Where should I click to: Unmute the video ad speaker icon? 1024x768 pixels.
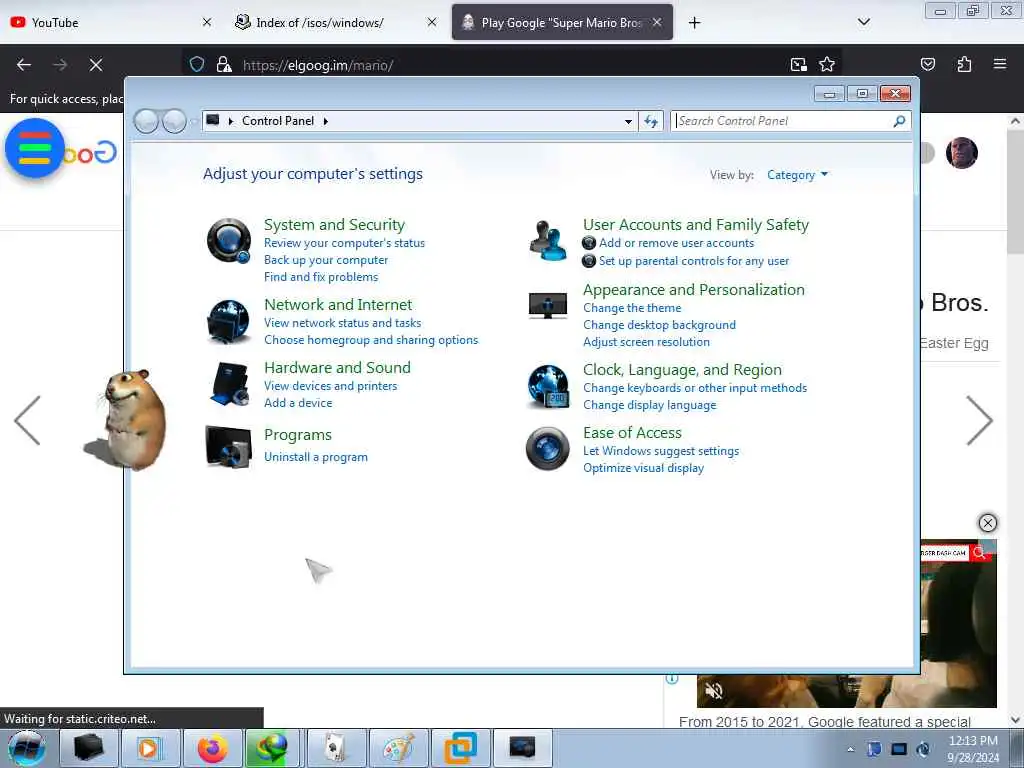pyautogui.click(x=714, y=690)
